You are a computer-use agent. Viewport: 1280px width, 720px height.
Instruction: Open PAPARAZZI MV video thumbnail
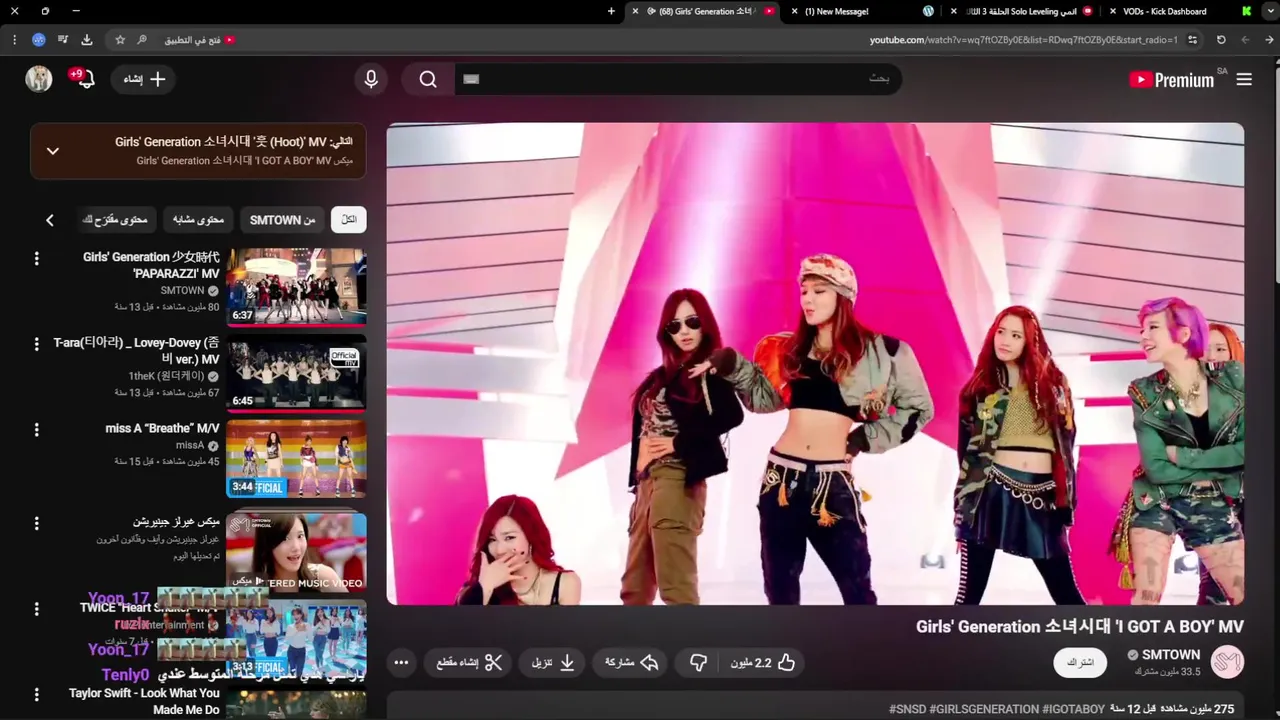point(296,287)
